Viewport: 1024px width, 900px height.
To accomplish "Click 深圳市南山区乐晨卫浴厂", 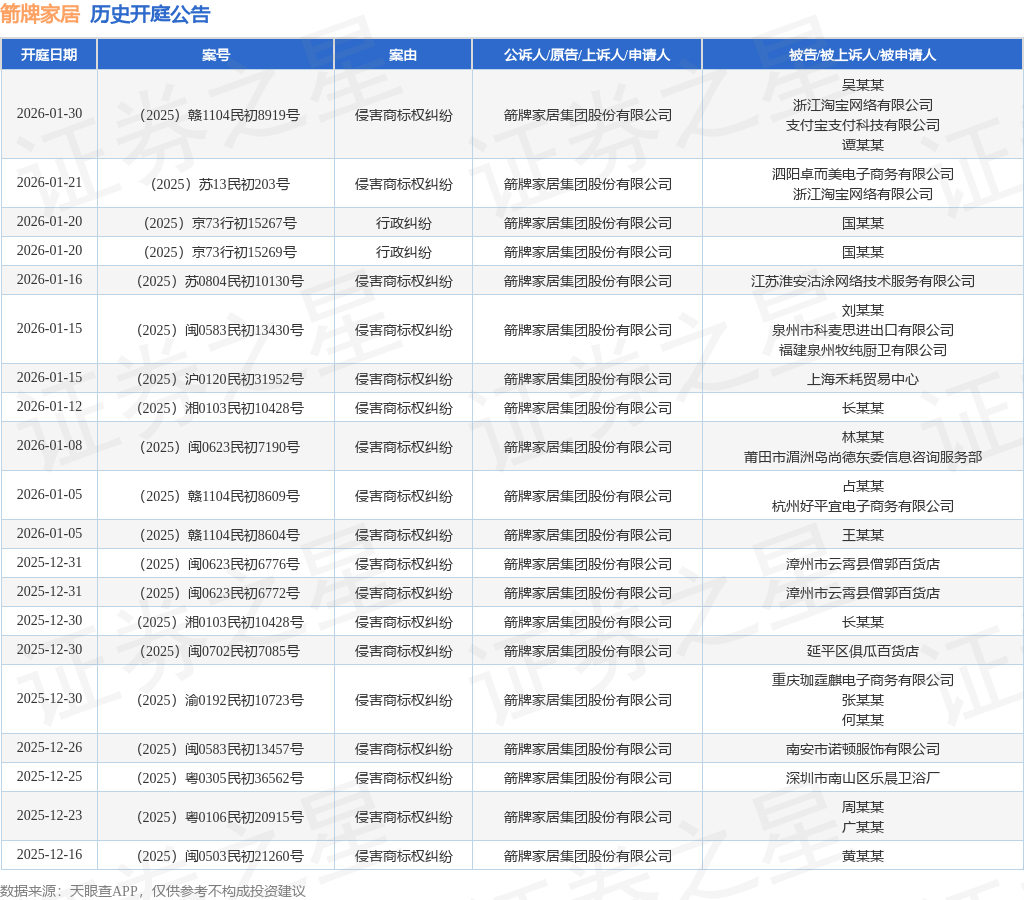I will (862, 778).
